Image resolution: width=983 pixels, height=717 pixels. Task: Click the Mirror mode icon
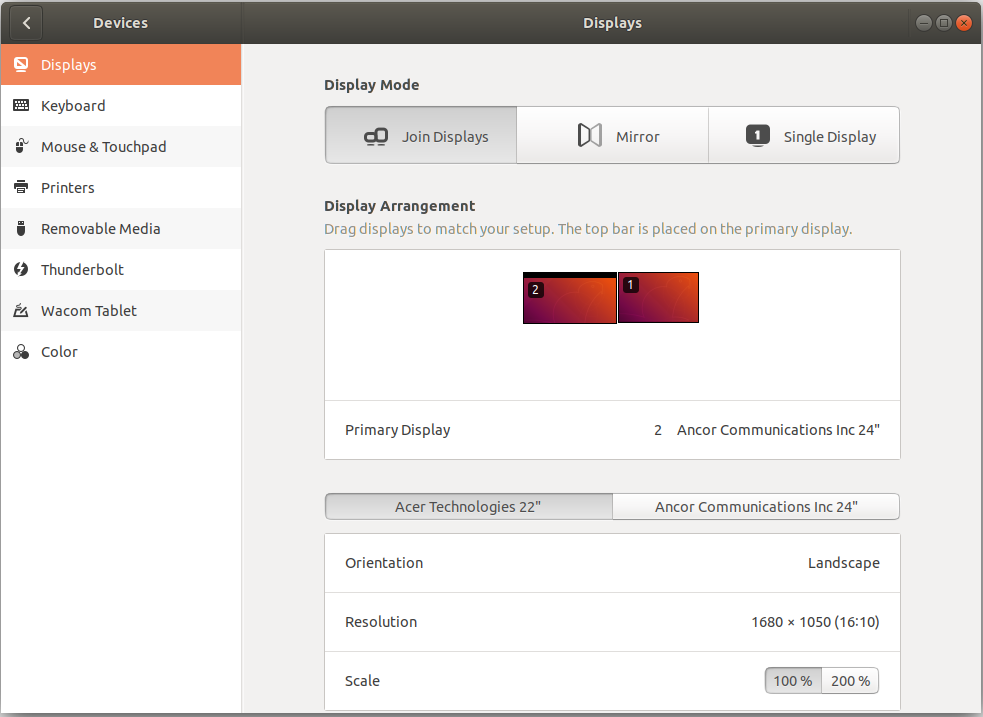coord(589,135)
